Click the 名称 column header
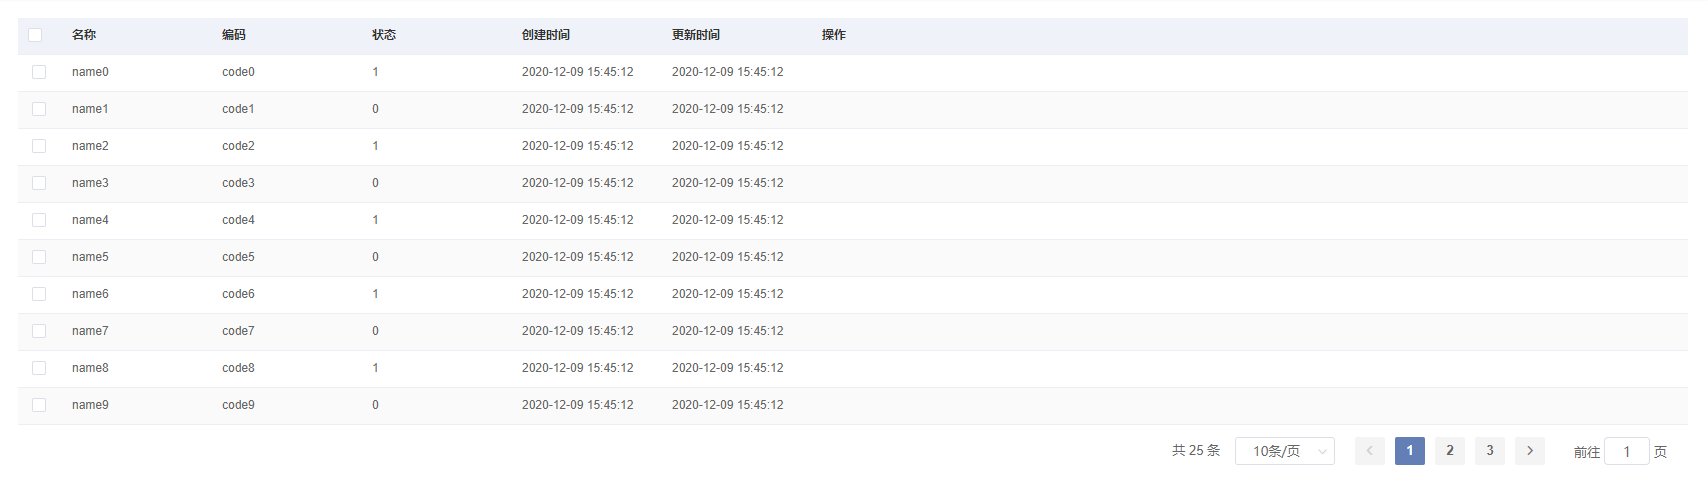Image resolution: width=1708 pixels, height=485 pixels. click(84, 35)
